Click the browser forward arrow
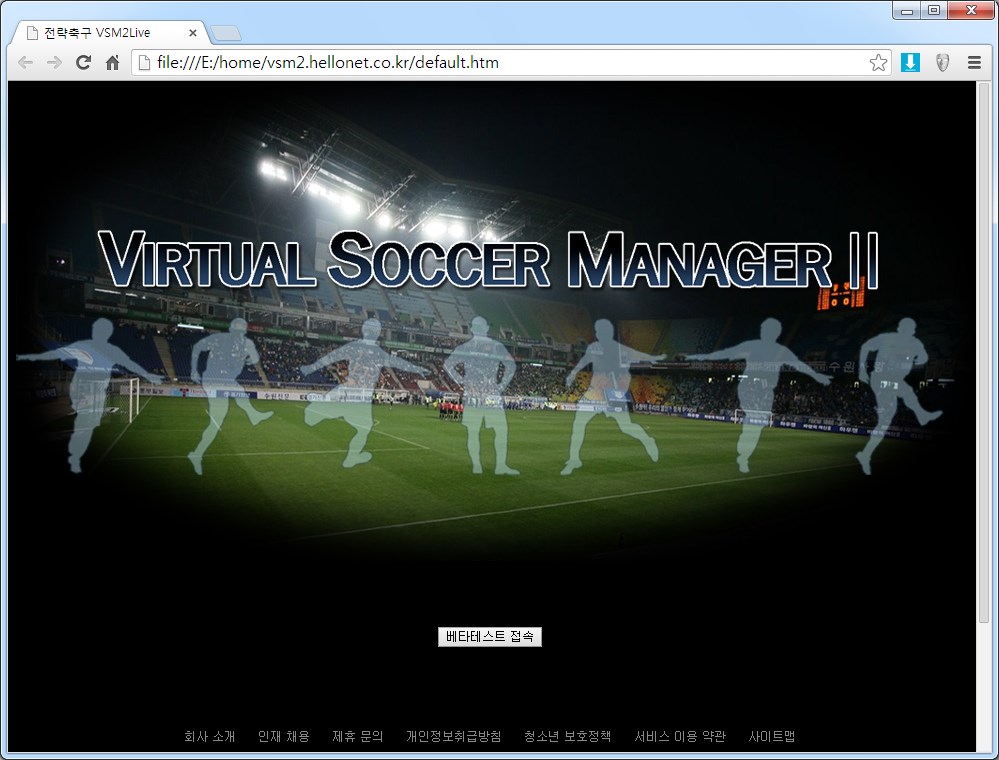 pos(54,63)
